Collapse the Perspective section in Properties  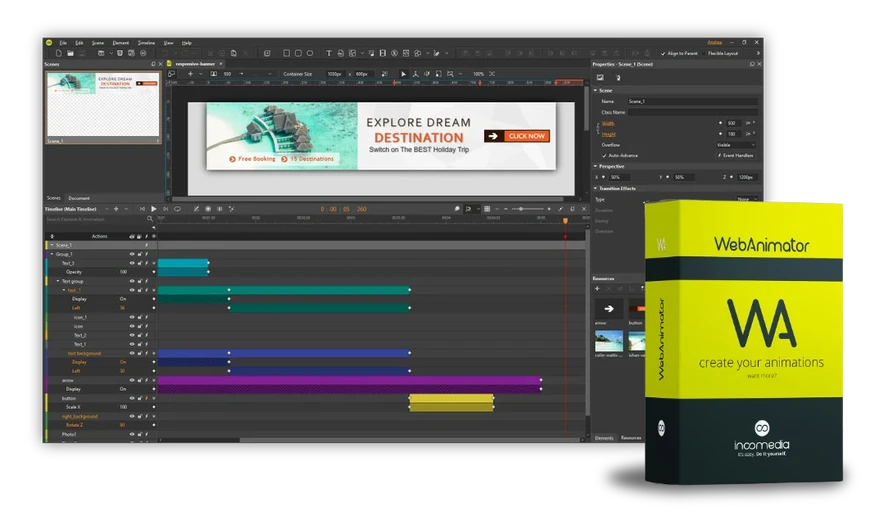596,166
